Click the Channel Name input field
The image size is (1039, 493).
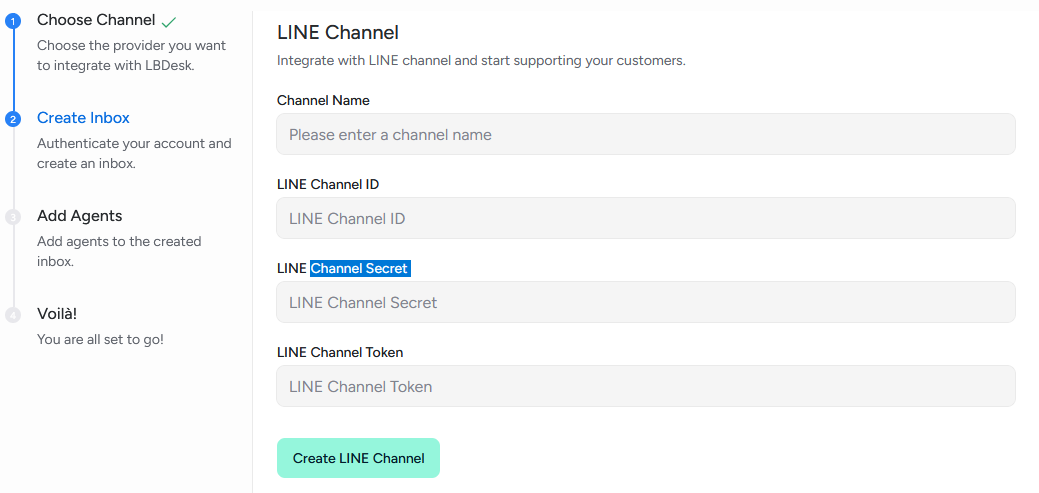click(645, 134)
